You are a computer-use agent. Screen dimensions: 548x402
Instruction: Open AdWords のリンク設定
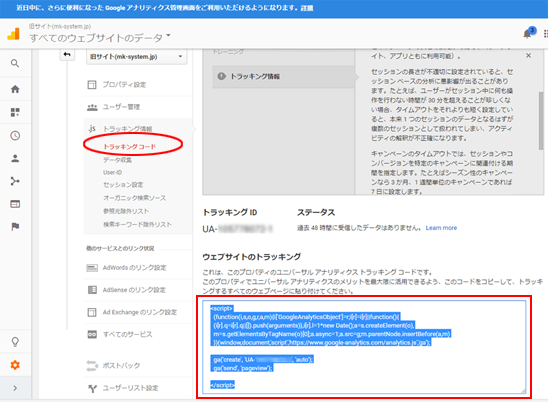pyautogui.click(x=134, y=268)
